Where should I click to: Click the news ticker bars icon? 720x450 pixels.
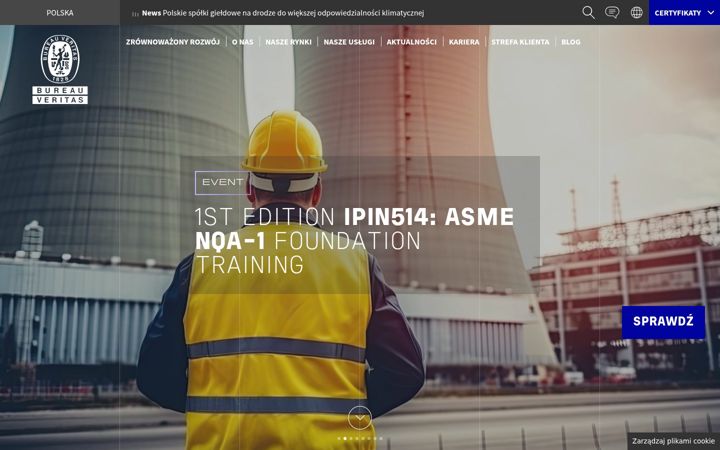click(135, 14)
